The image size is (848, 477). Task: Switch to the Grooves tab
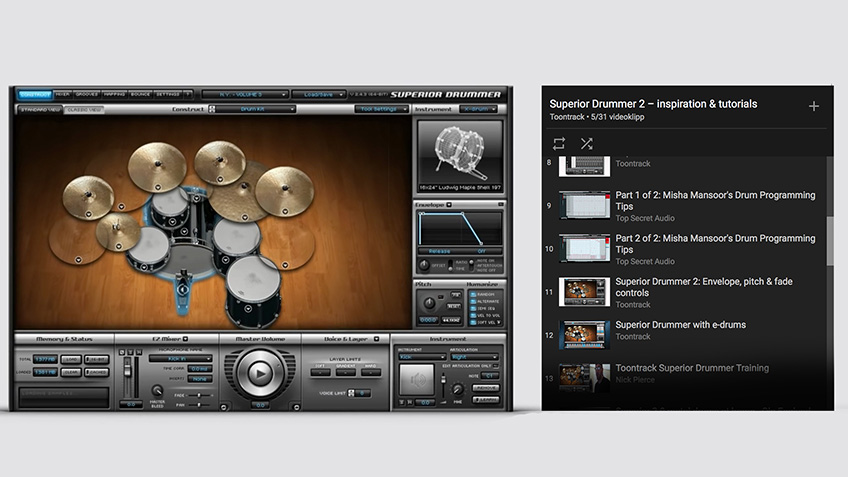(87, 95)
